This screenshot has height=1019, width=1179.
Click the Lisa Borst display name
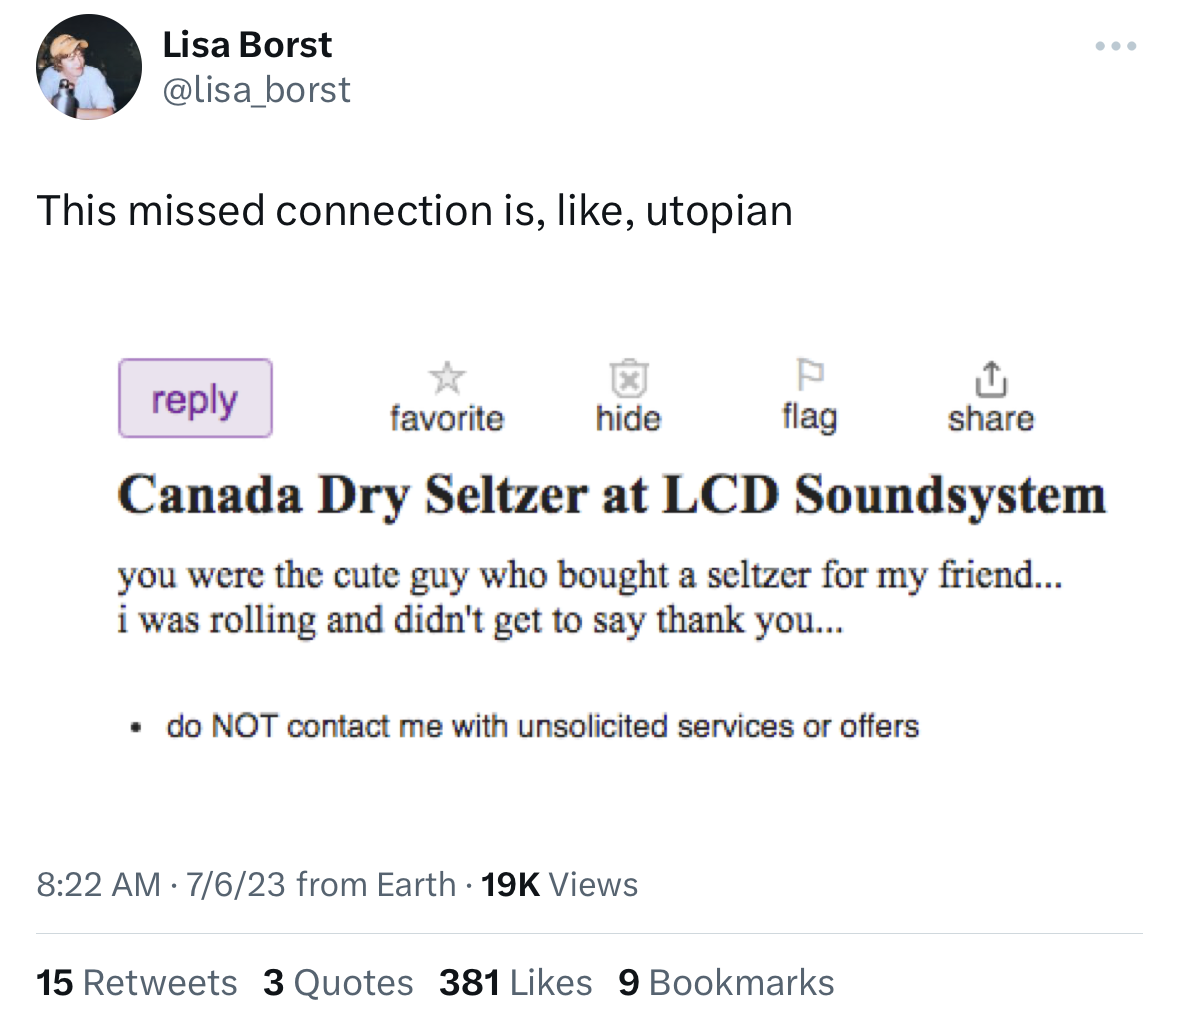247,45
